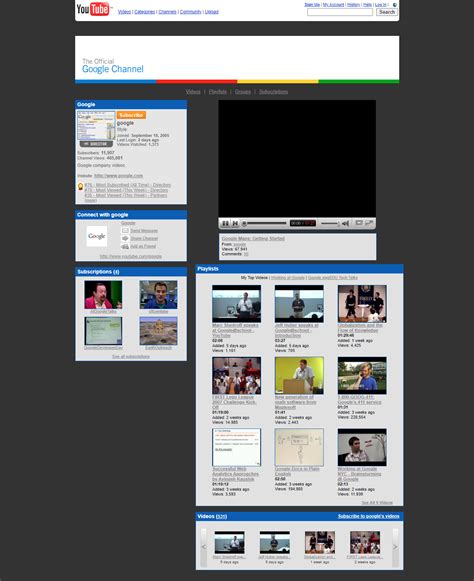
Task: Click the See all subscriptions link
Action: [131, 356]
